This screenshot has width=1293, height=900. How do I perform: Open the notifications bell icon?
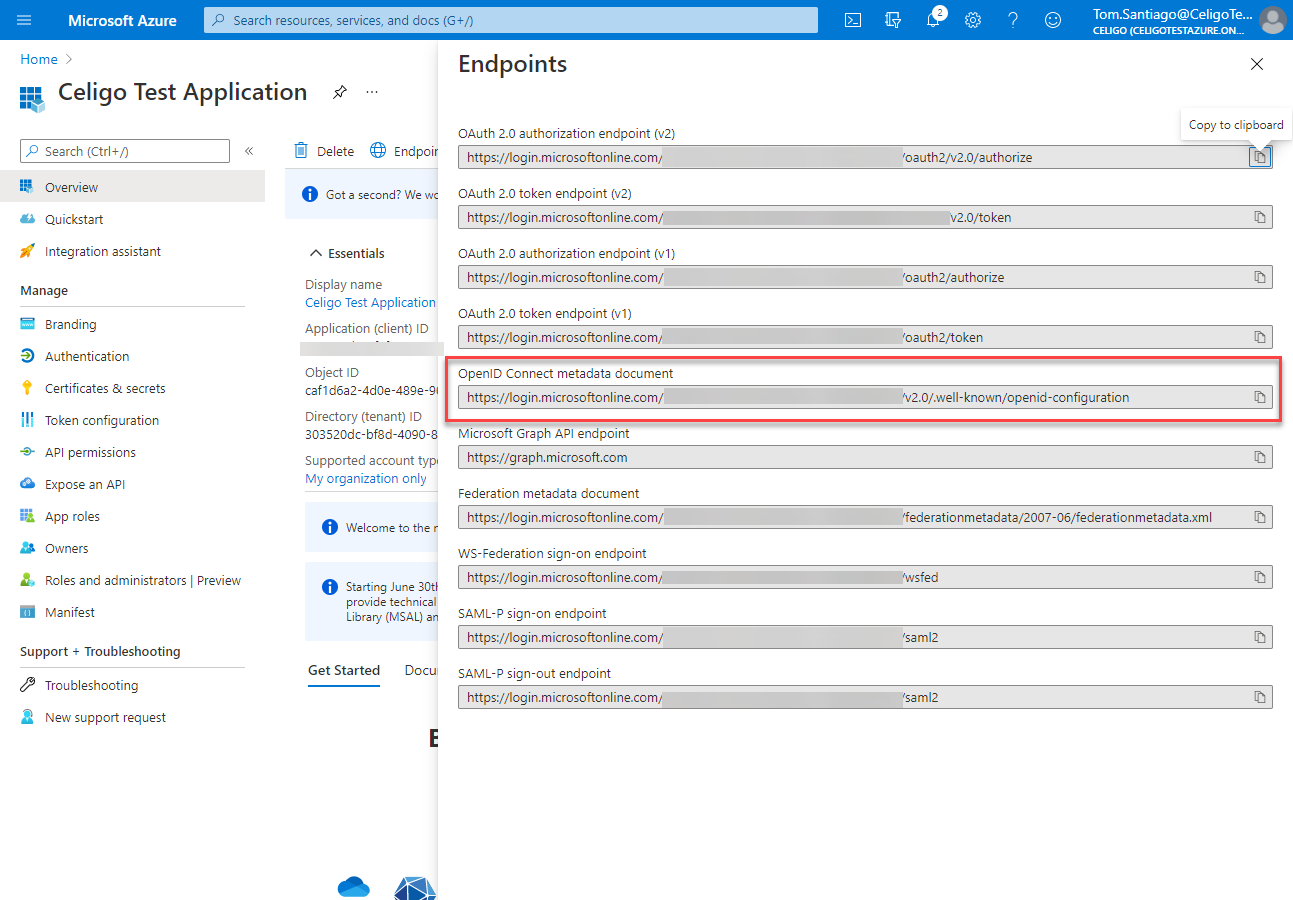[933, 20]
